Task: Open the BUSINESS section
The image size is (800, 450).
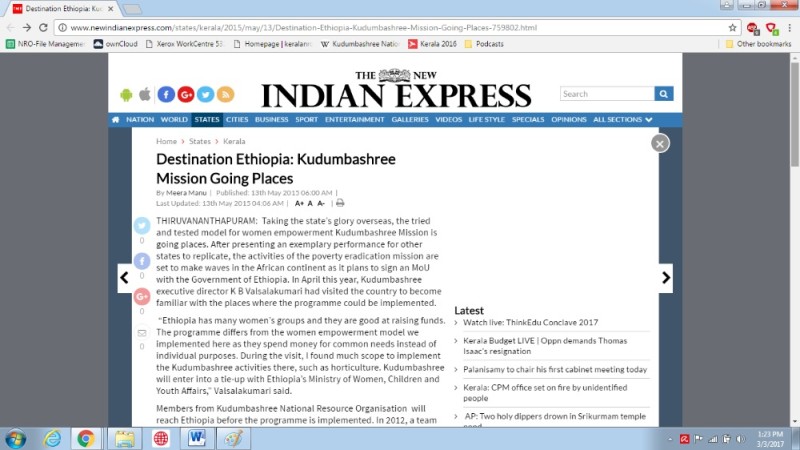Action: coord(271,119)
